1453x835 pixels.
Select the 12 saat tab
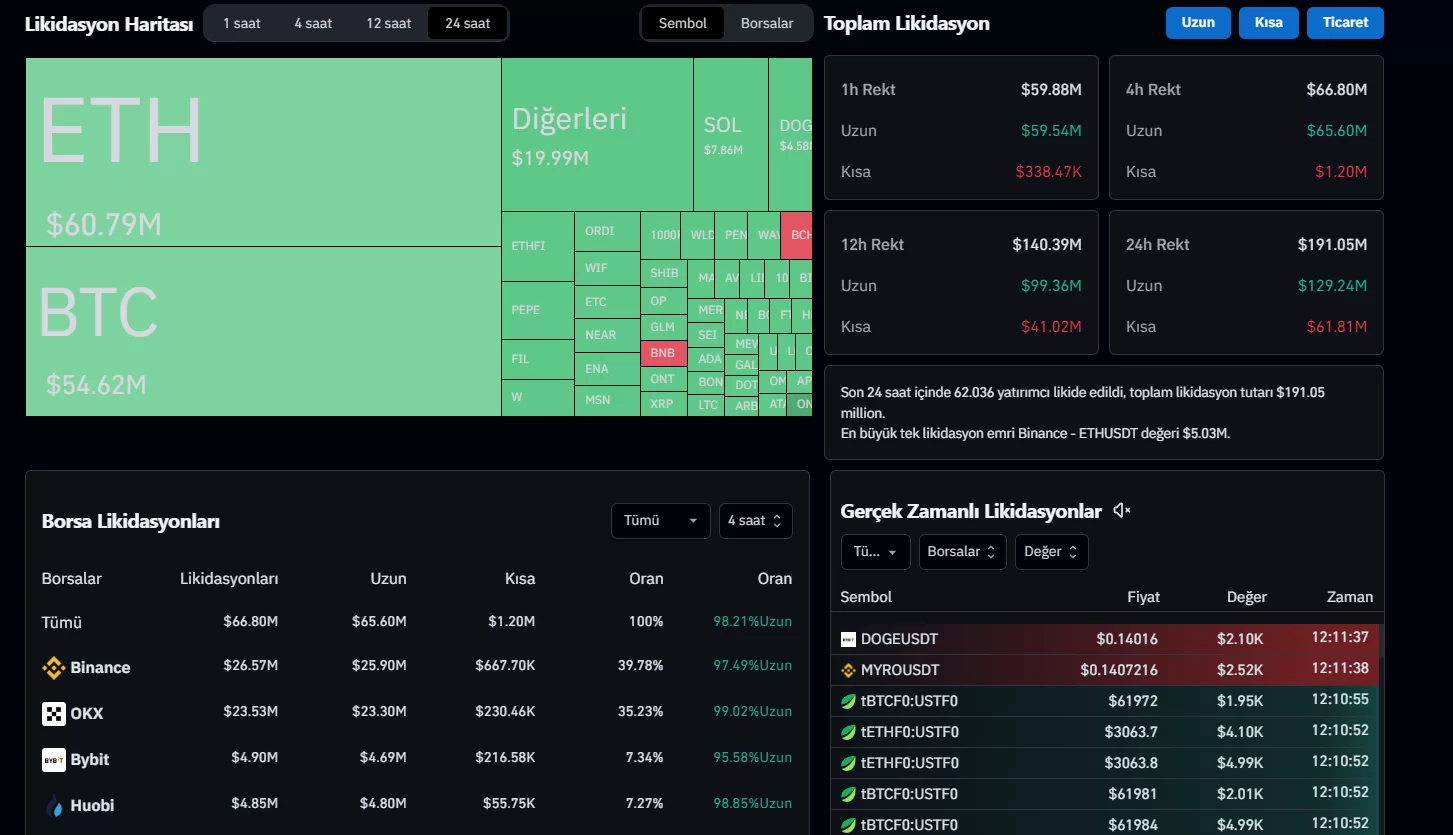[x=389, y=23]
